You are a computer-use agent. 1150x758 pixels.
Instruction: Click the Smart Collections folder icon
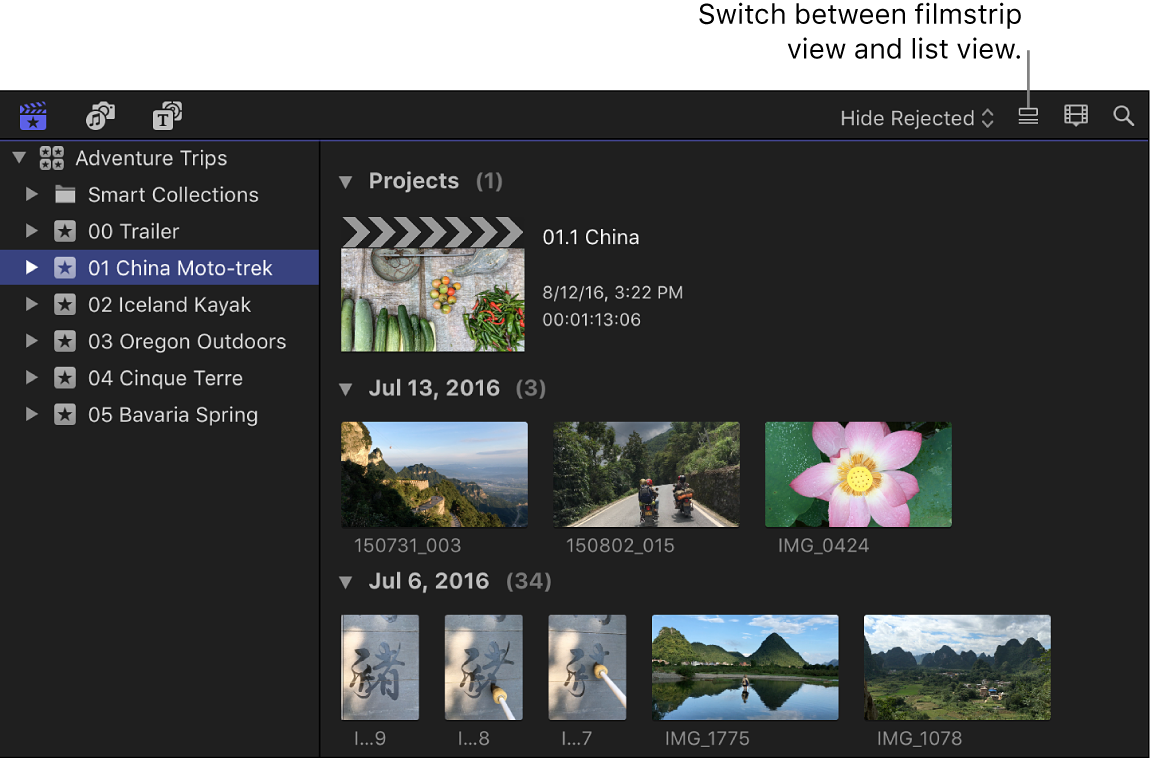66,194
